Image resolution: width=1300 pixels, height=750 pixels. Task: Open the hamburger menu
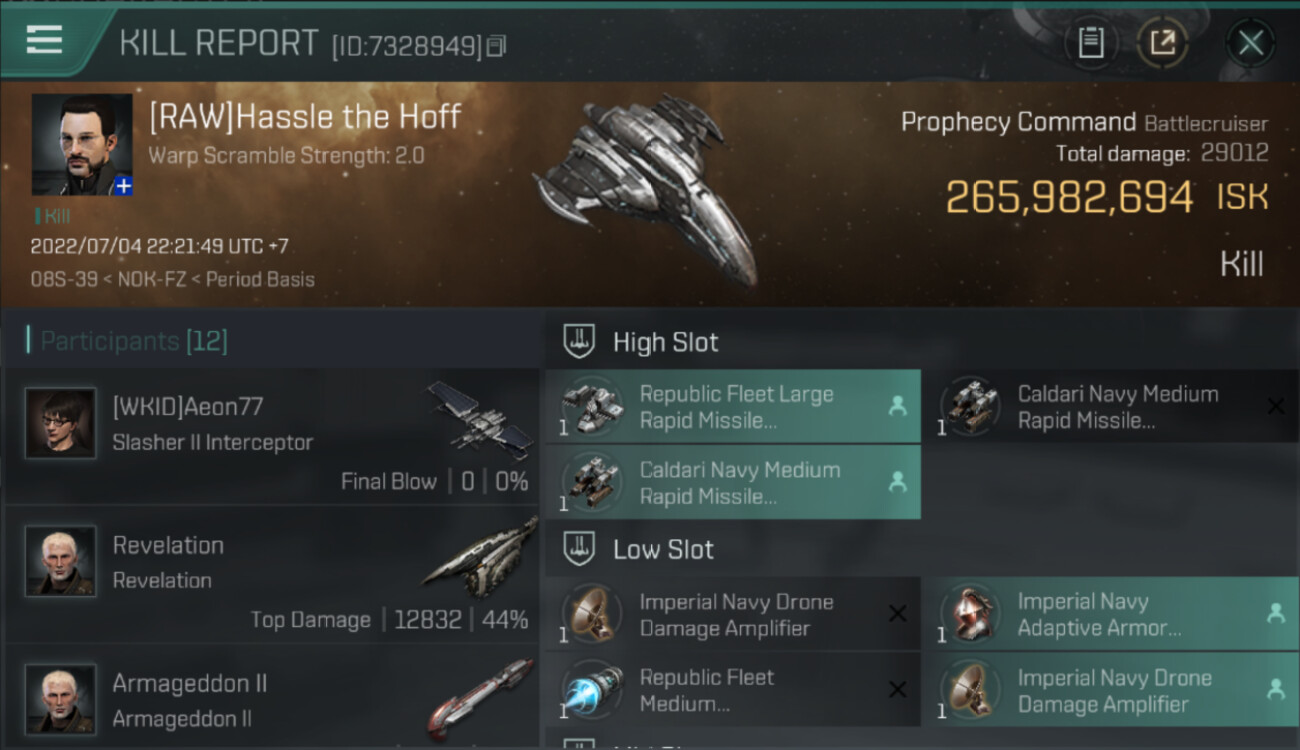(45, 40)
